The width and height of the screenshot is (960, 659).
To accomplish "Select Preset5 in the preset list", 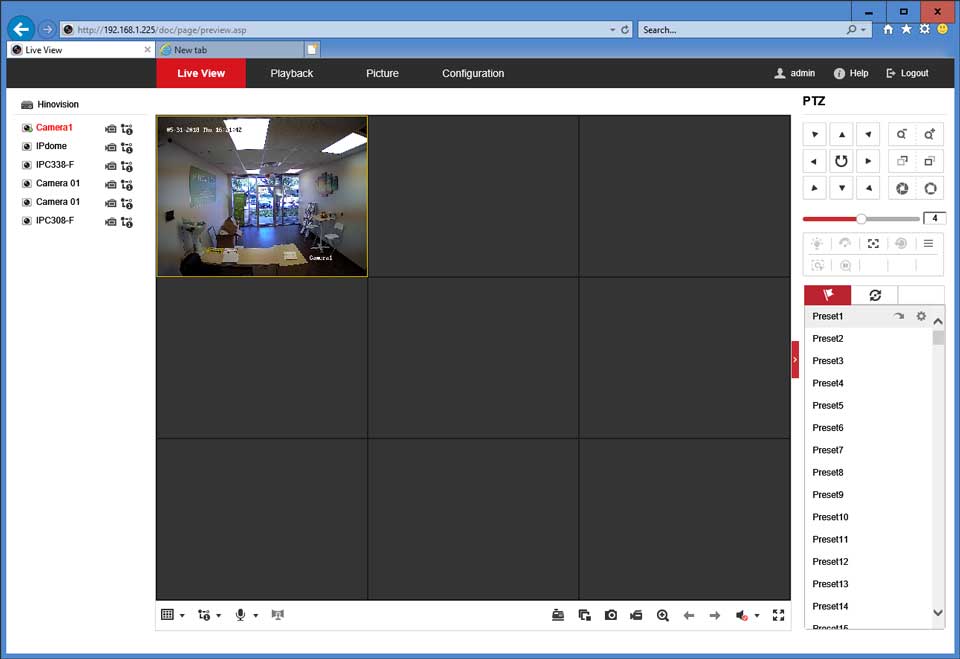I will (x=828, y=405).
